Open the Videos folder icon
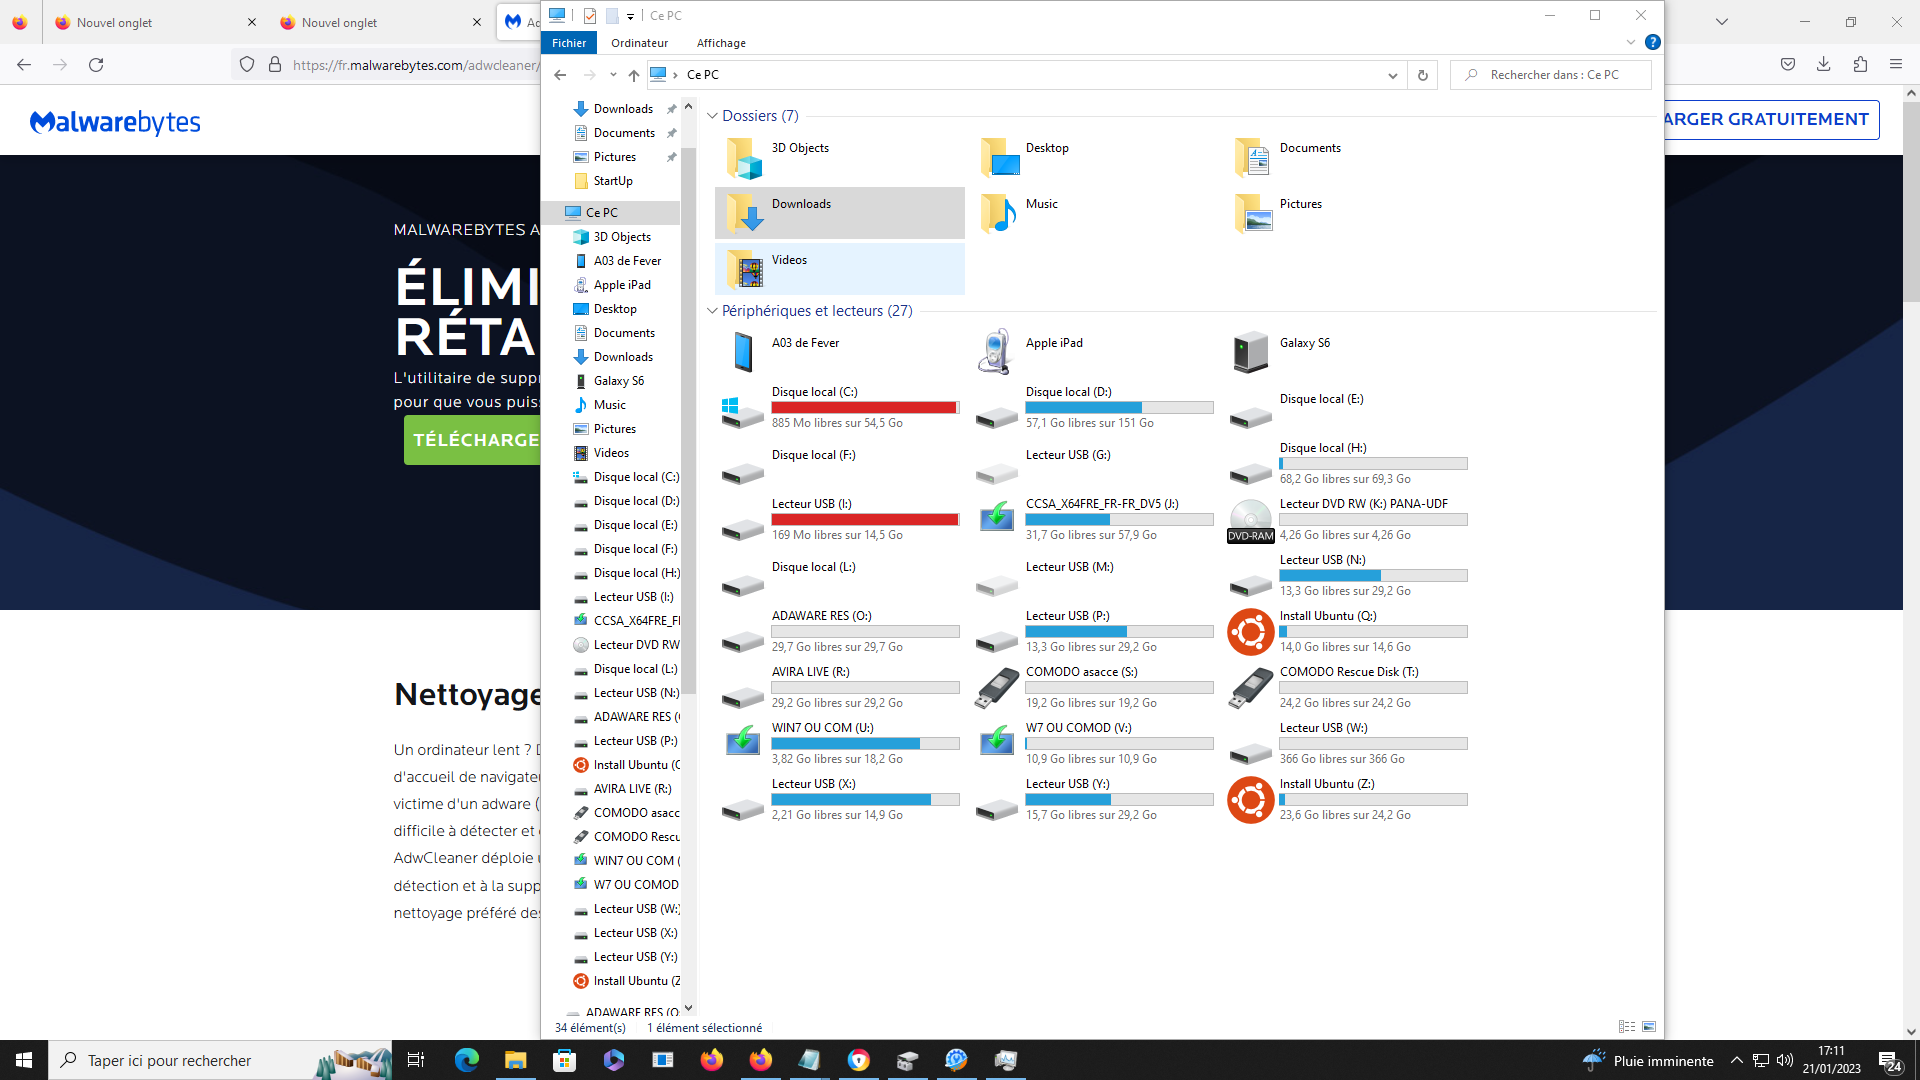The height and width of the screenshot is (1080, 1920). [743, 269]
